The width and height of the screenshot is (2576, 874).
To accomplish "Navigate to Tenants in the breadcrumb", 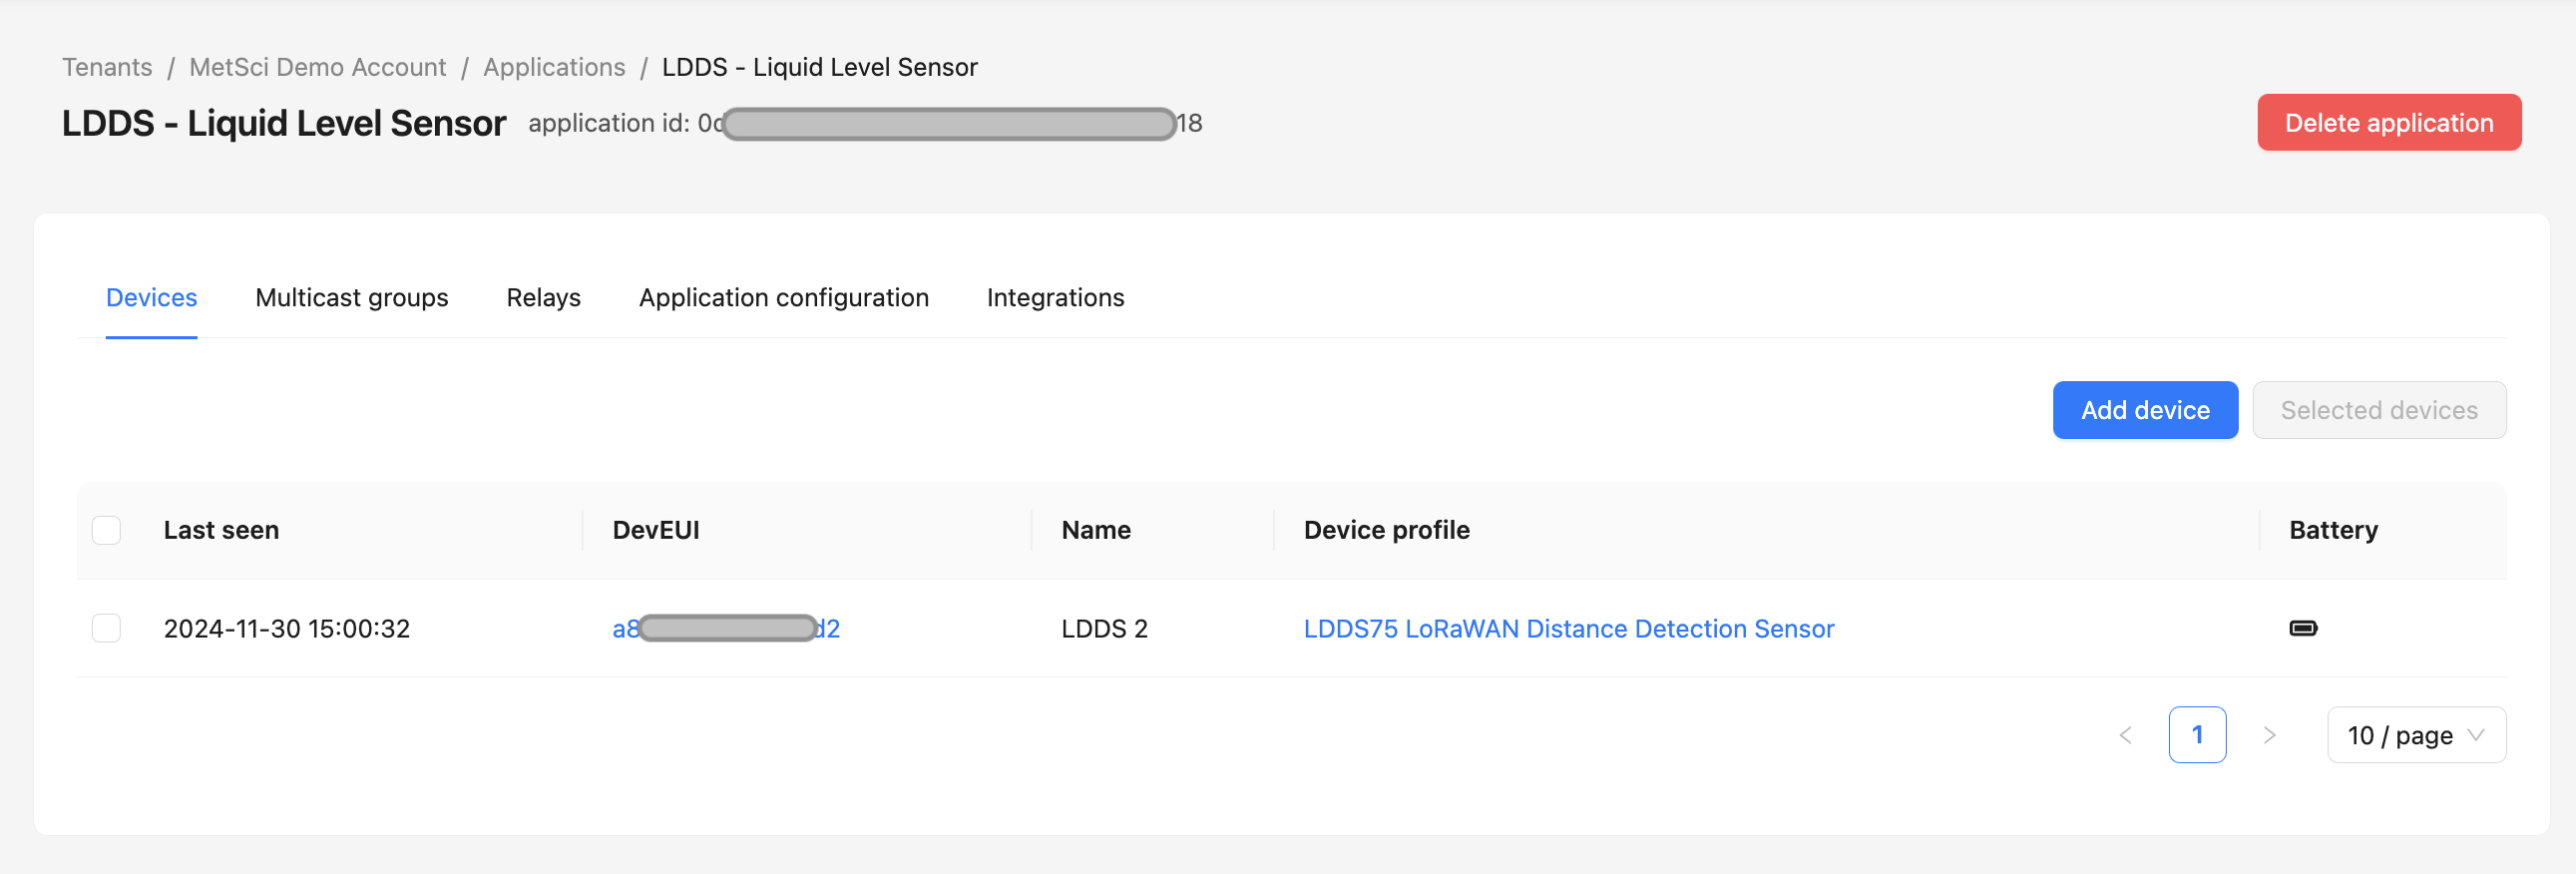I will [x=107, y=67].
